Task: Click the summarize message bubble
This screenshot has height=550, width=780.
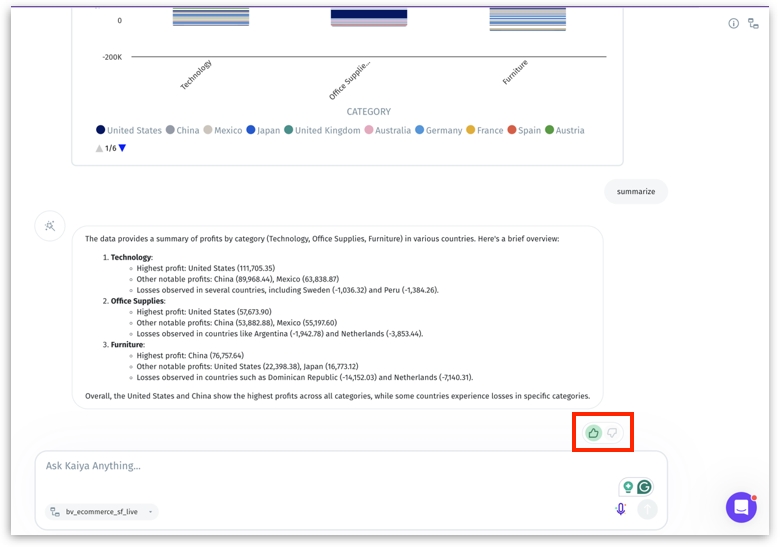Action: (x=635, y=191)
